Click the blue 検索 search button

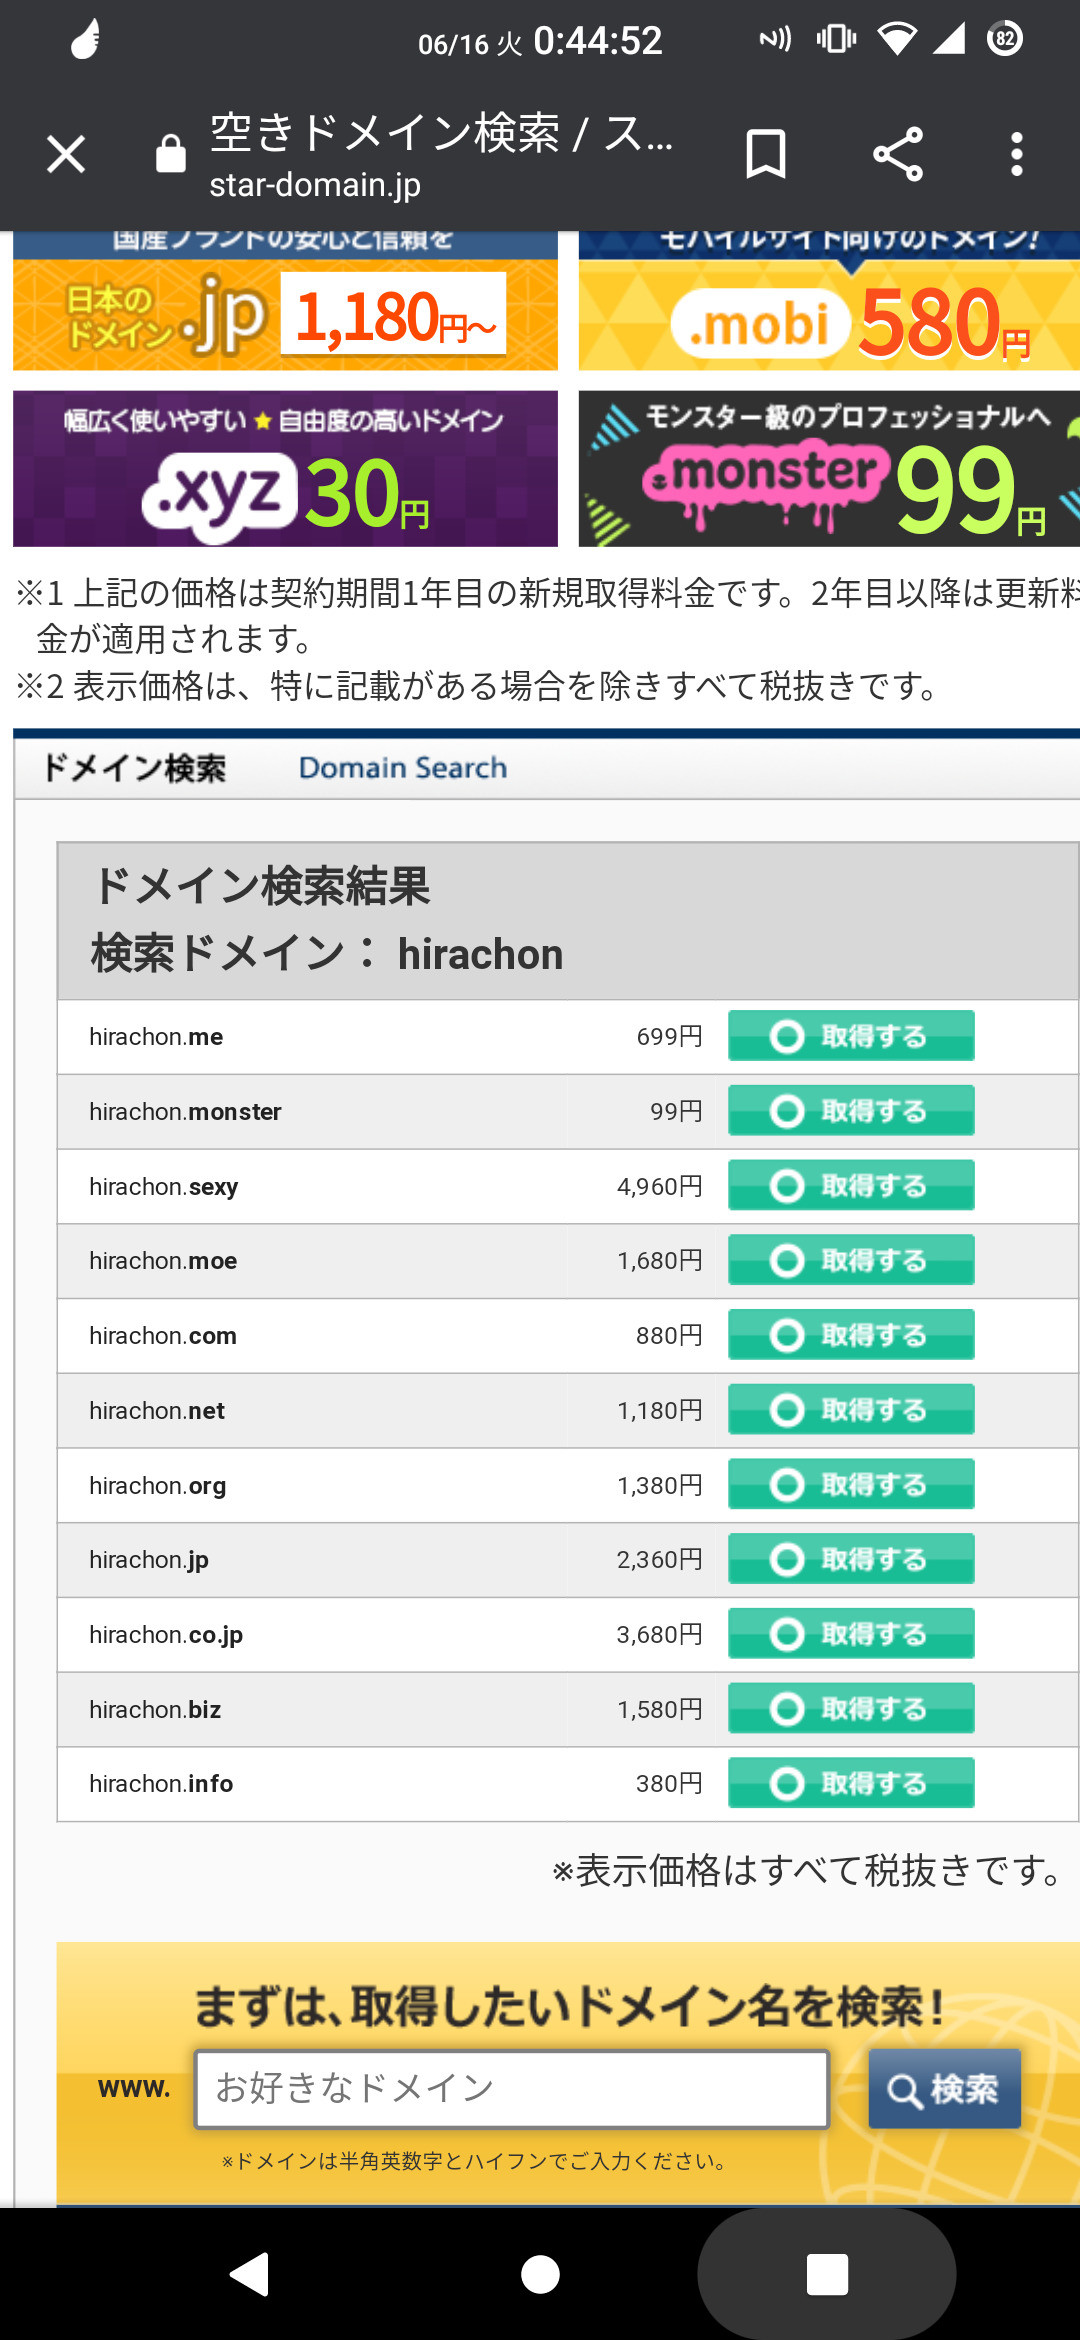pyautogui.click(x=944, y=2088)
